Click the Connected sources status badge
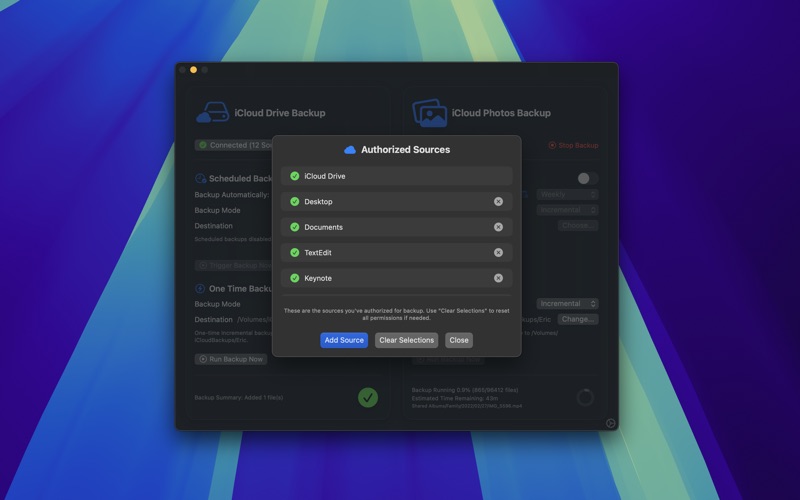The width and height of the screenshot is (800, 500). [234, 145]
